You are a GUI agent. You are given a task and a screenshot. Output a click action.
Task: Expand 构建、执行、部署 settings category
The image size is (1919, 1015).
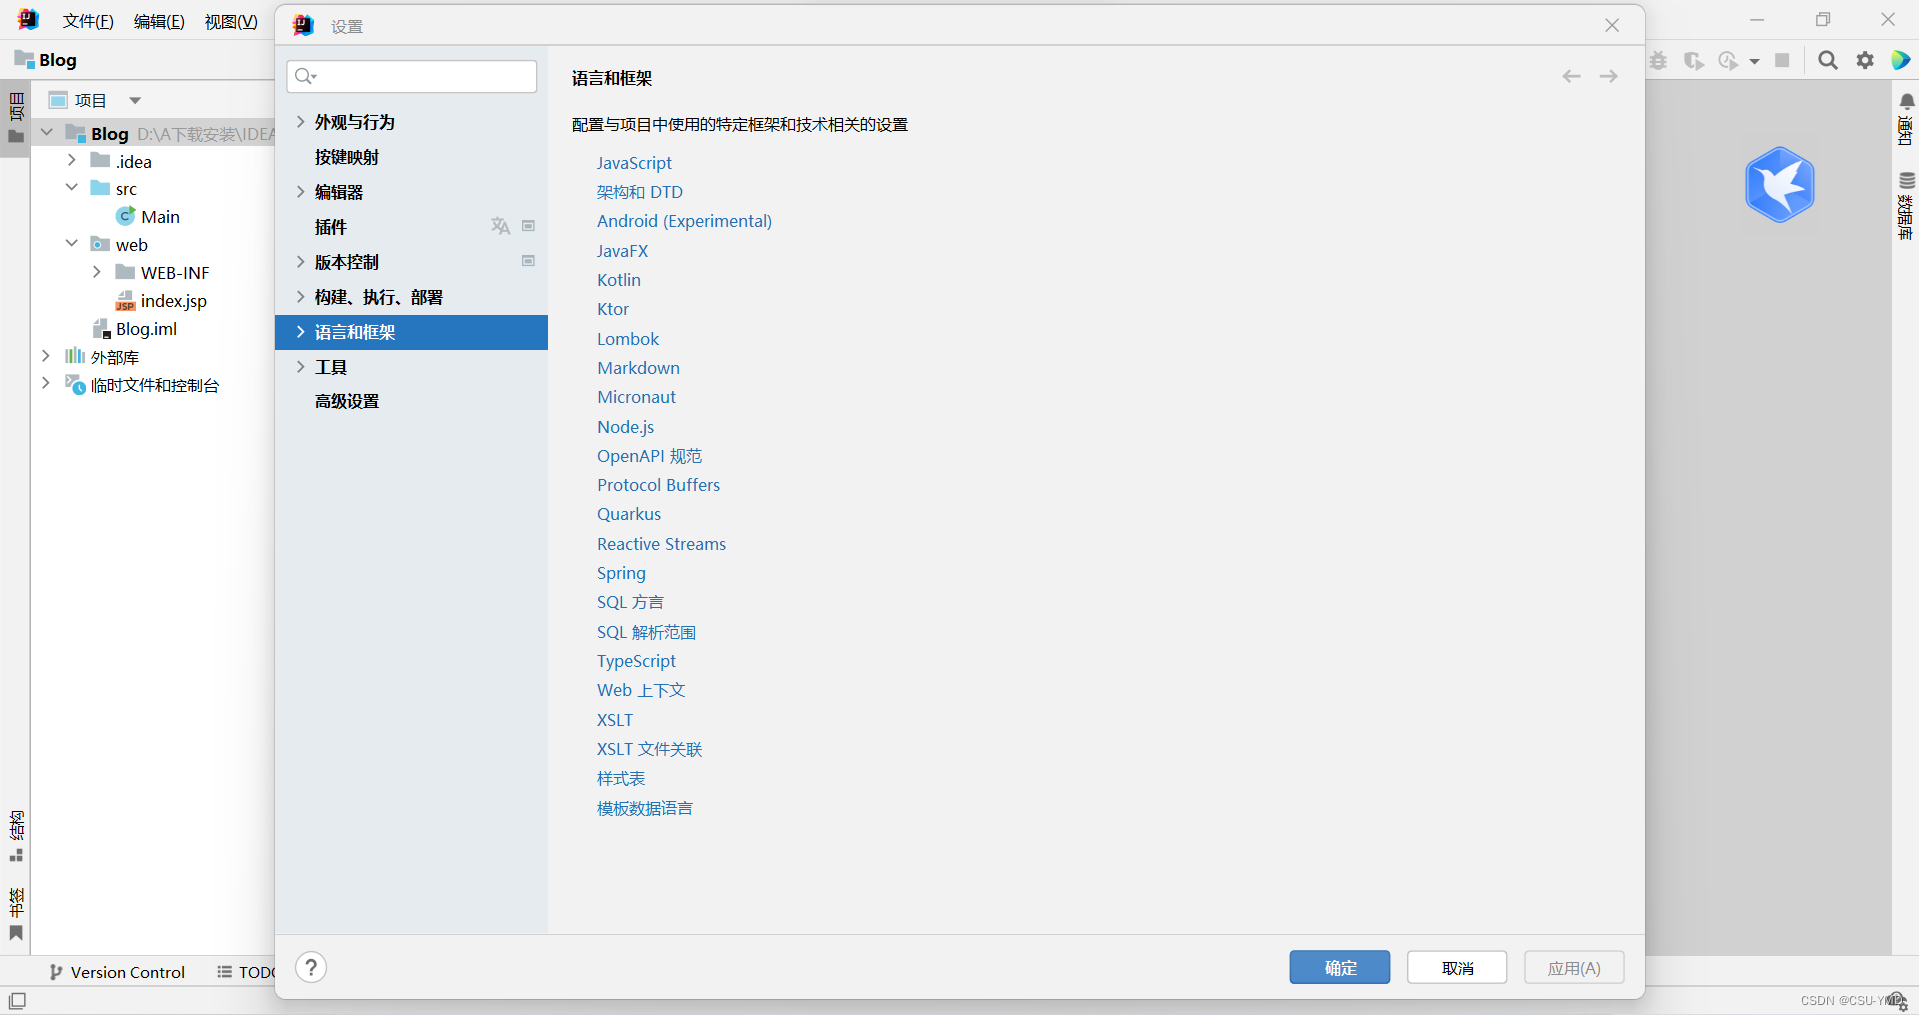coord(300,297)
